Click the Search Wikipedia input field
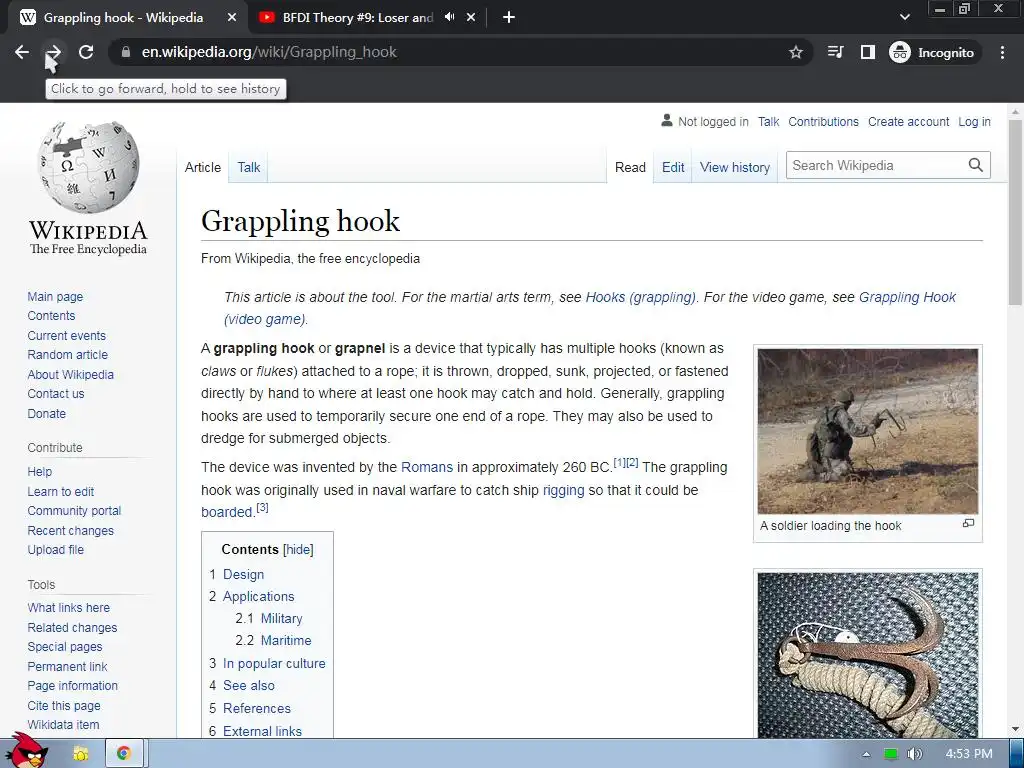Viewport: 1024px width, 768px height. coord(875,165)
